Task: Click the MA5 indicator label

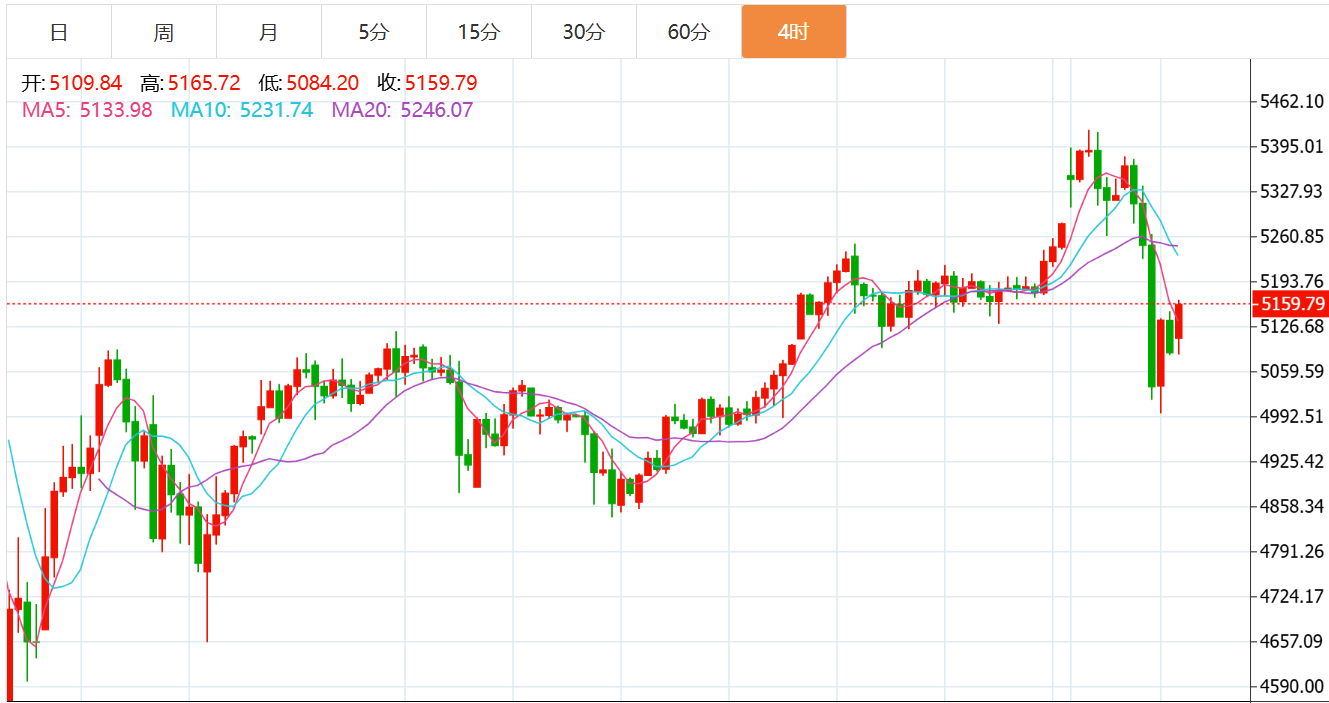Action: click(x=87, y=110)
